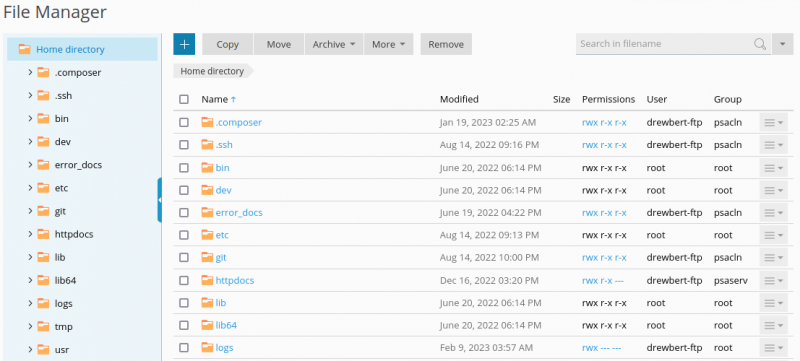Screen dimensions: 800x361
Task: Edit permissions rwx r-x --- for httpdocs
Action: (x=604, y=280)
